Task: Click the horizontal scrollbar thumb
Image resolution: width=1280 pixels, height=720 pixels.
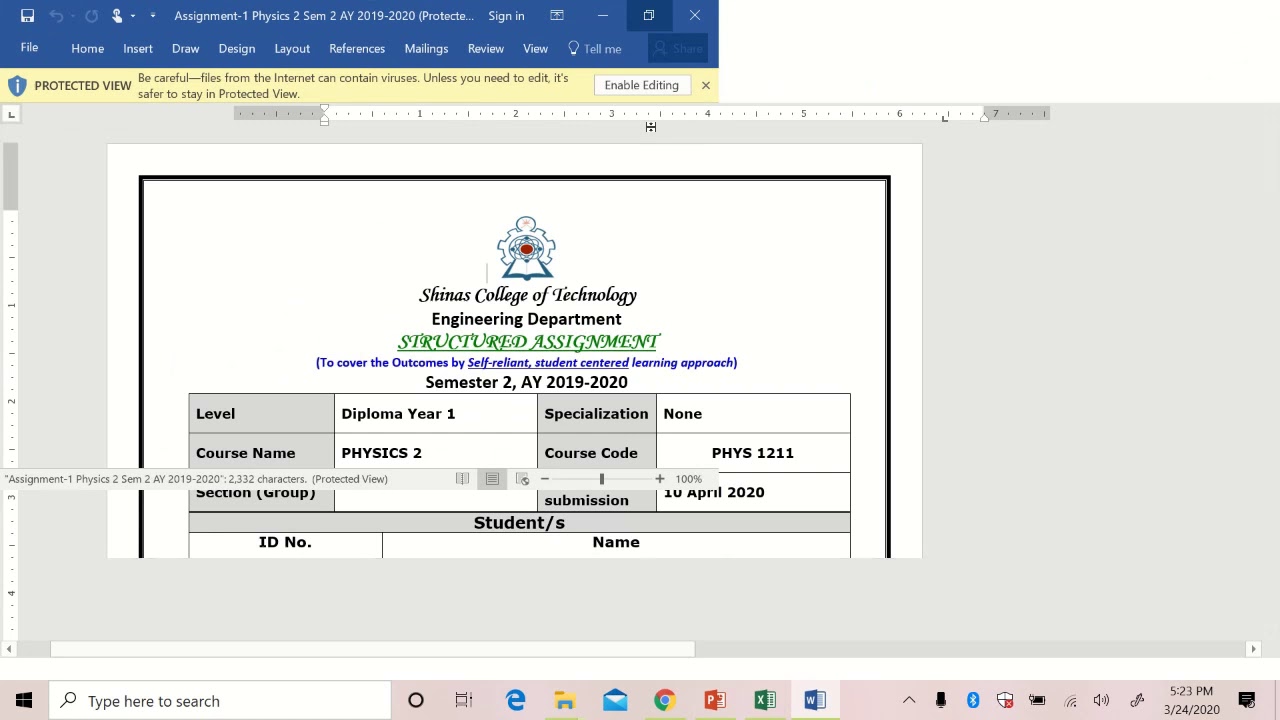Action: coord(372,649)
